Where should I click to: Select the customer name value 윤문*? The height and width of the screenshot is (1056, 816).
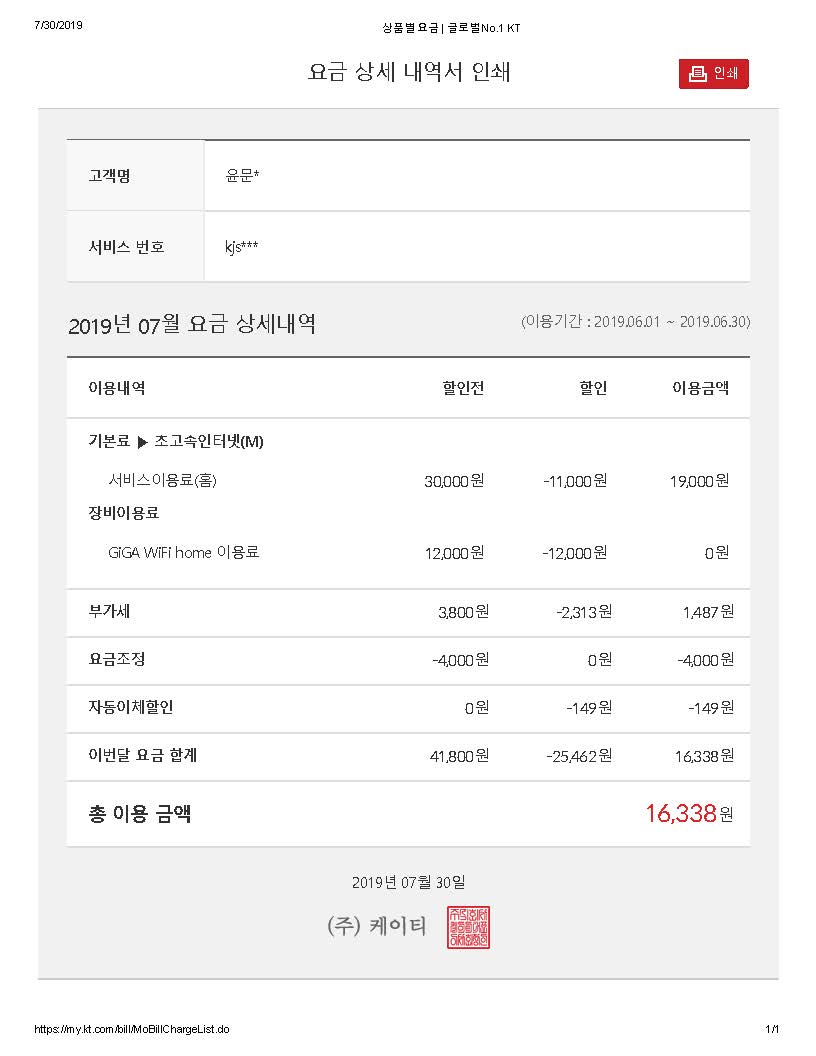coord(243,176)
